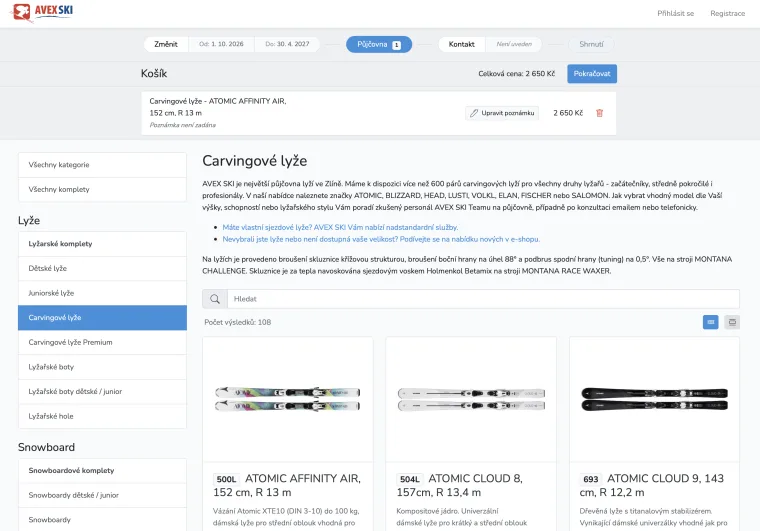Open the Juniorské lyže category

point(102,293)
